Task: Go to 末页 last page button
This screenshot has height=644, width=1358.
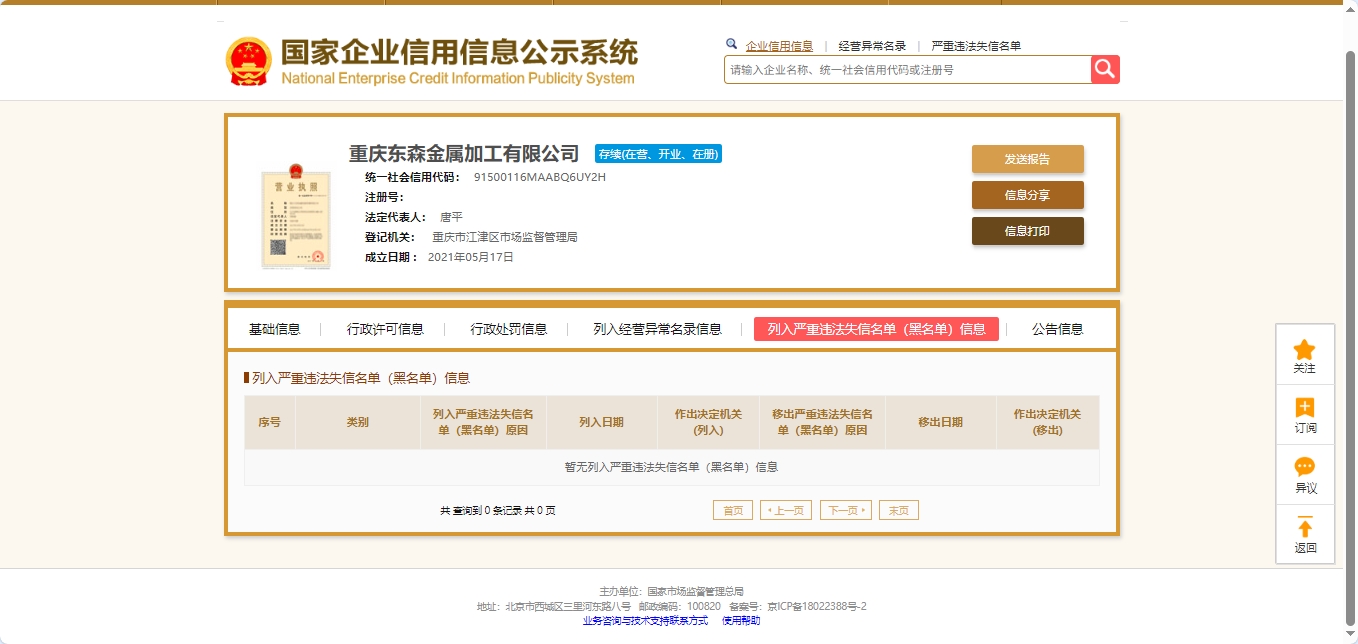Action: coord(898,510)
